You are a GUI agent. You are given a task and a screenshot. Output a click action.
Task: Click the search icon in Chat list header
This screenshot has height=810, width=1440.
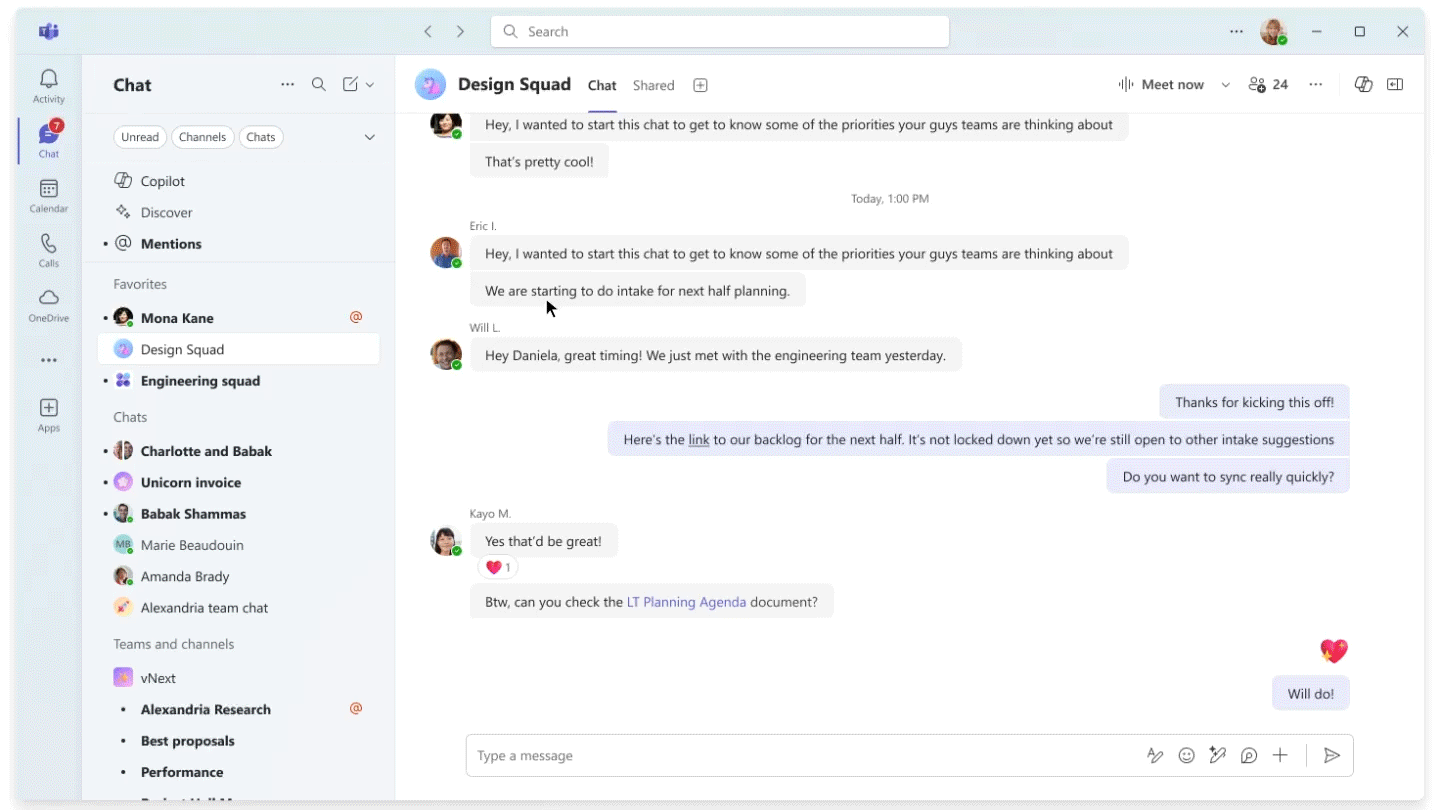point(319,85)
